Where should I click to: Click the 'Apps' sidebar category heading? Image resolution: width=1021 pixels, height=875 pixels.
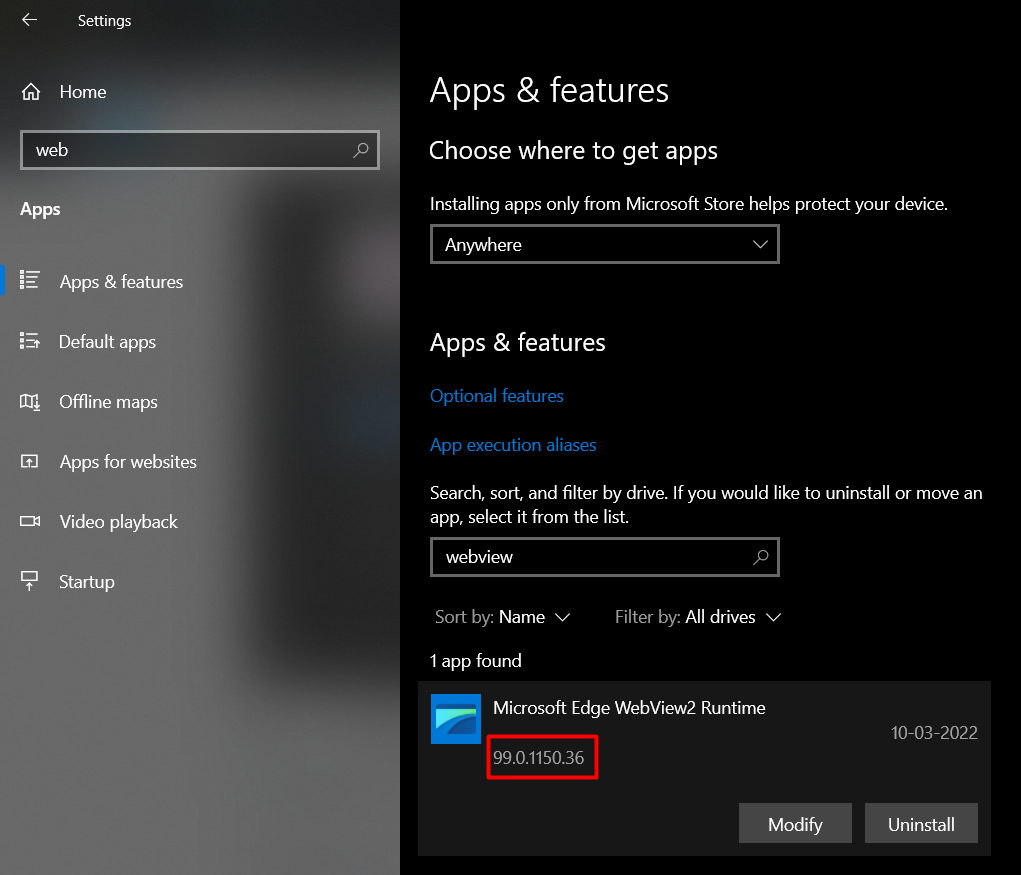point(40,209)
